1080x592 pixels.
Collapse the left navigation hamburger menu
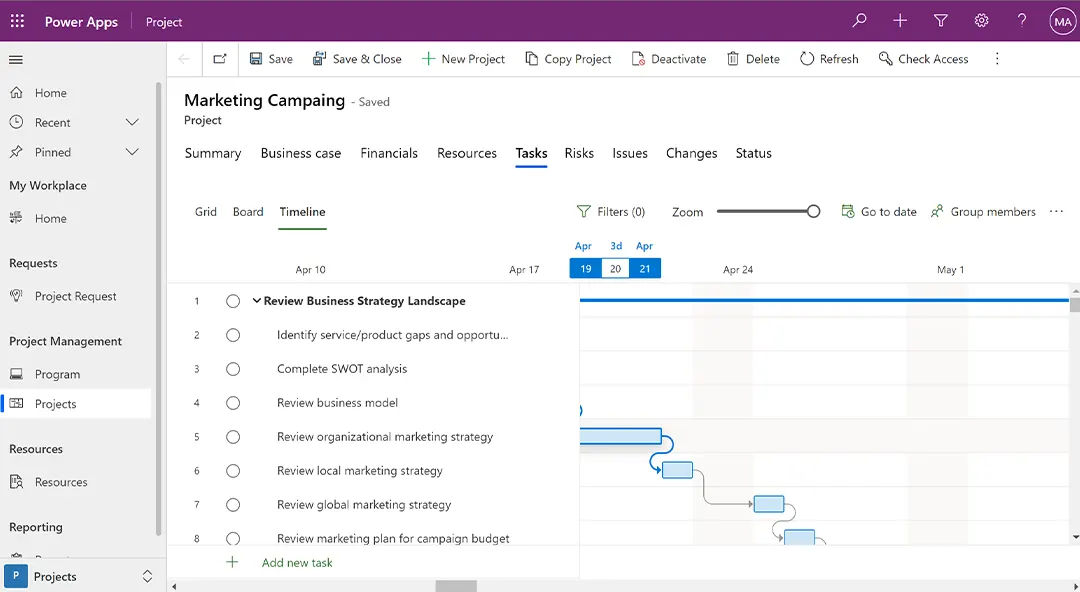(16, 60)
